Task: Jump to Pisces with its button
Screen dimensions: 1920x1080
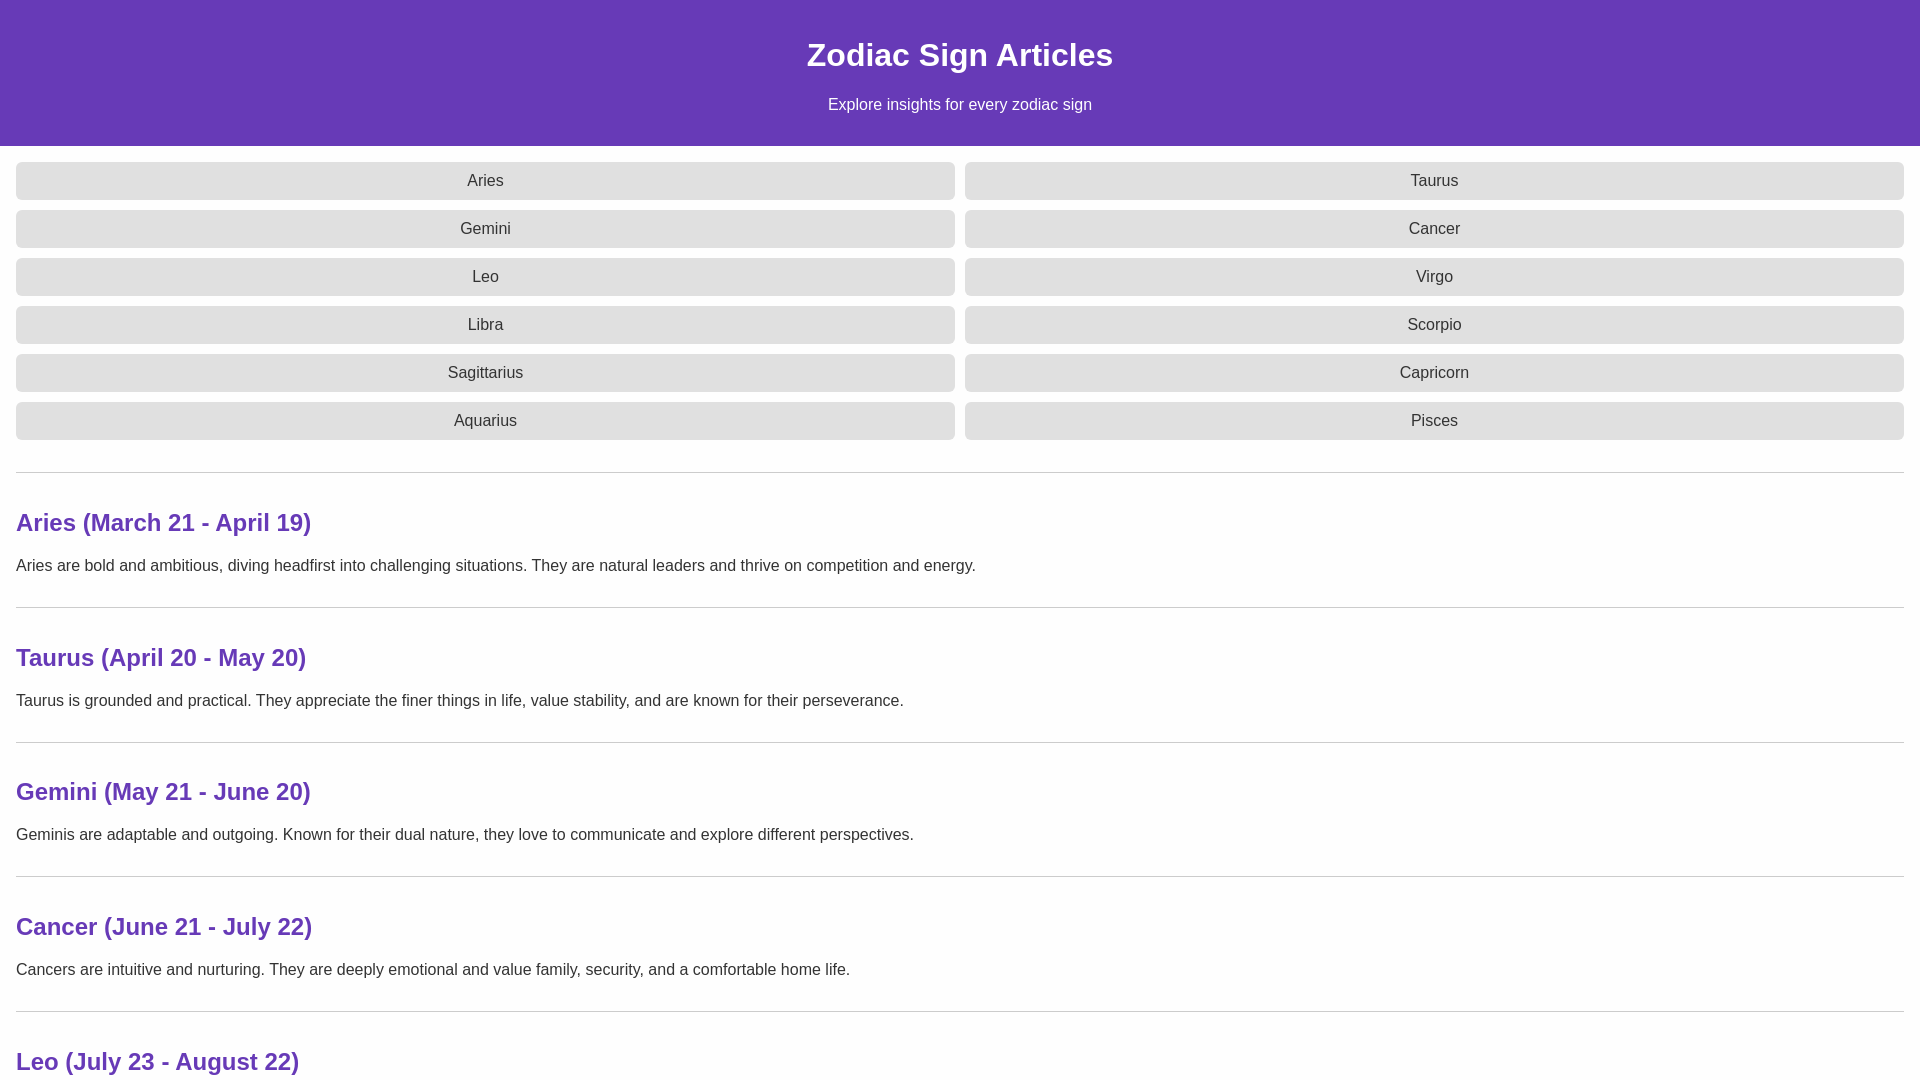Action: pyautogui.click(x=1433, y=421)
